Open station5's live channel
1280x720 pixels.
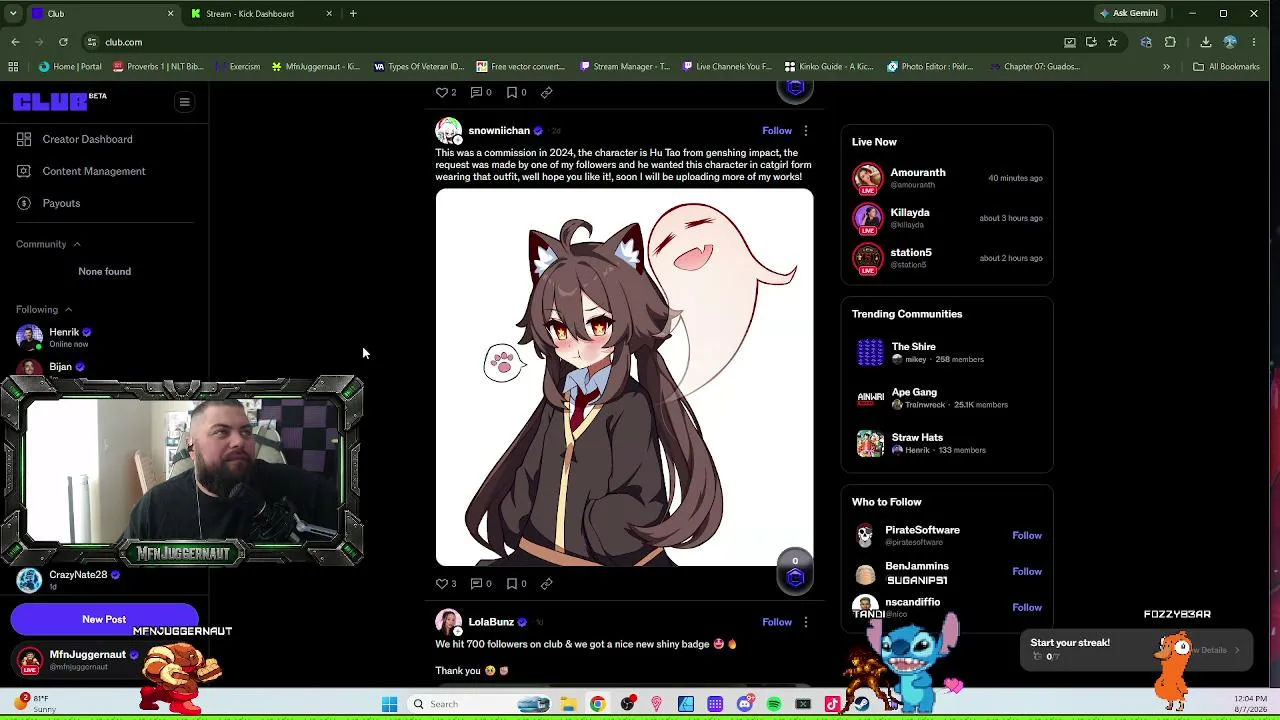tap(946, 258)
